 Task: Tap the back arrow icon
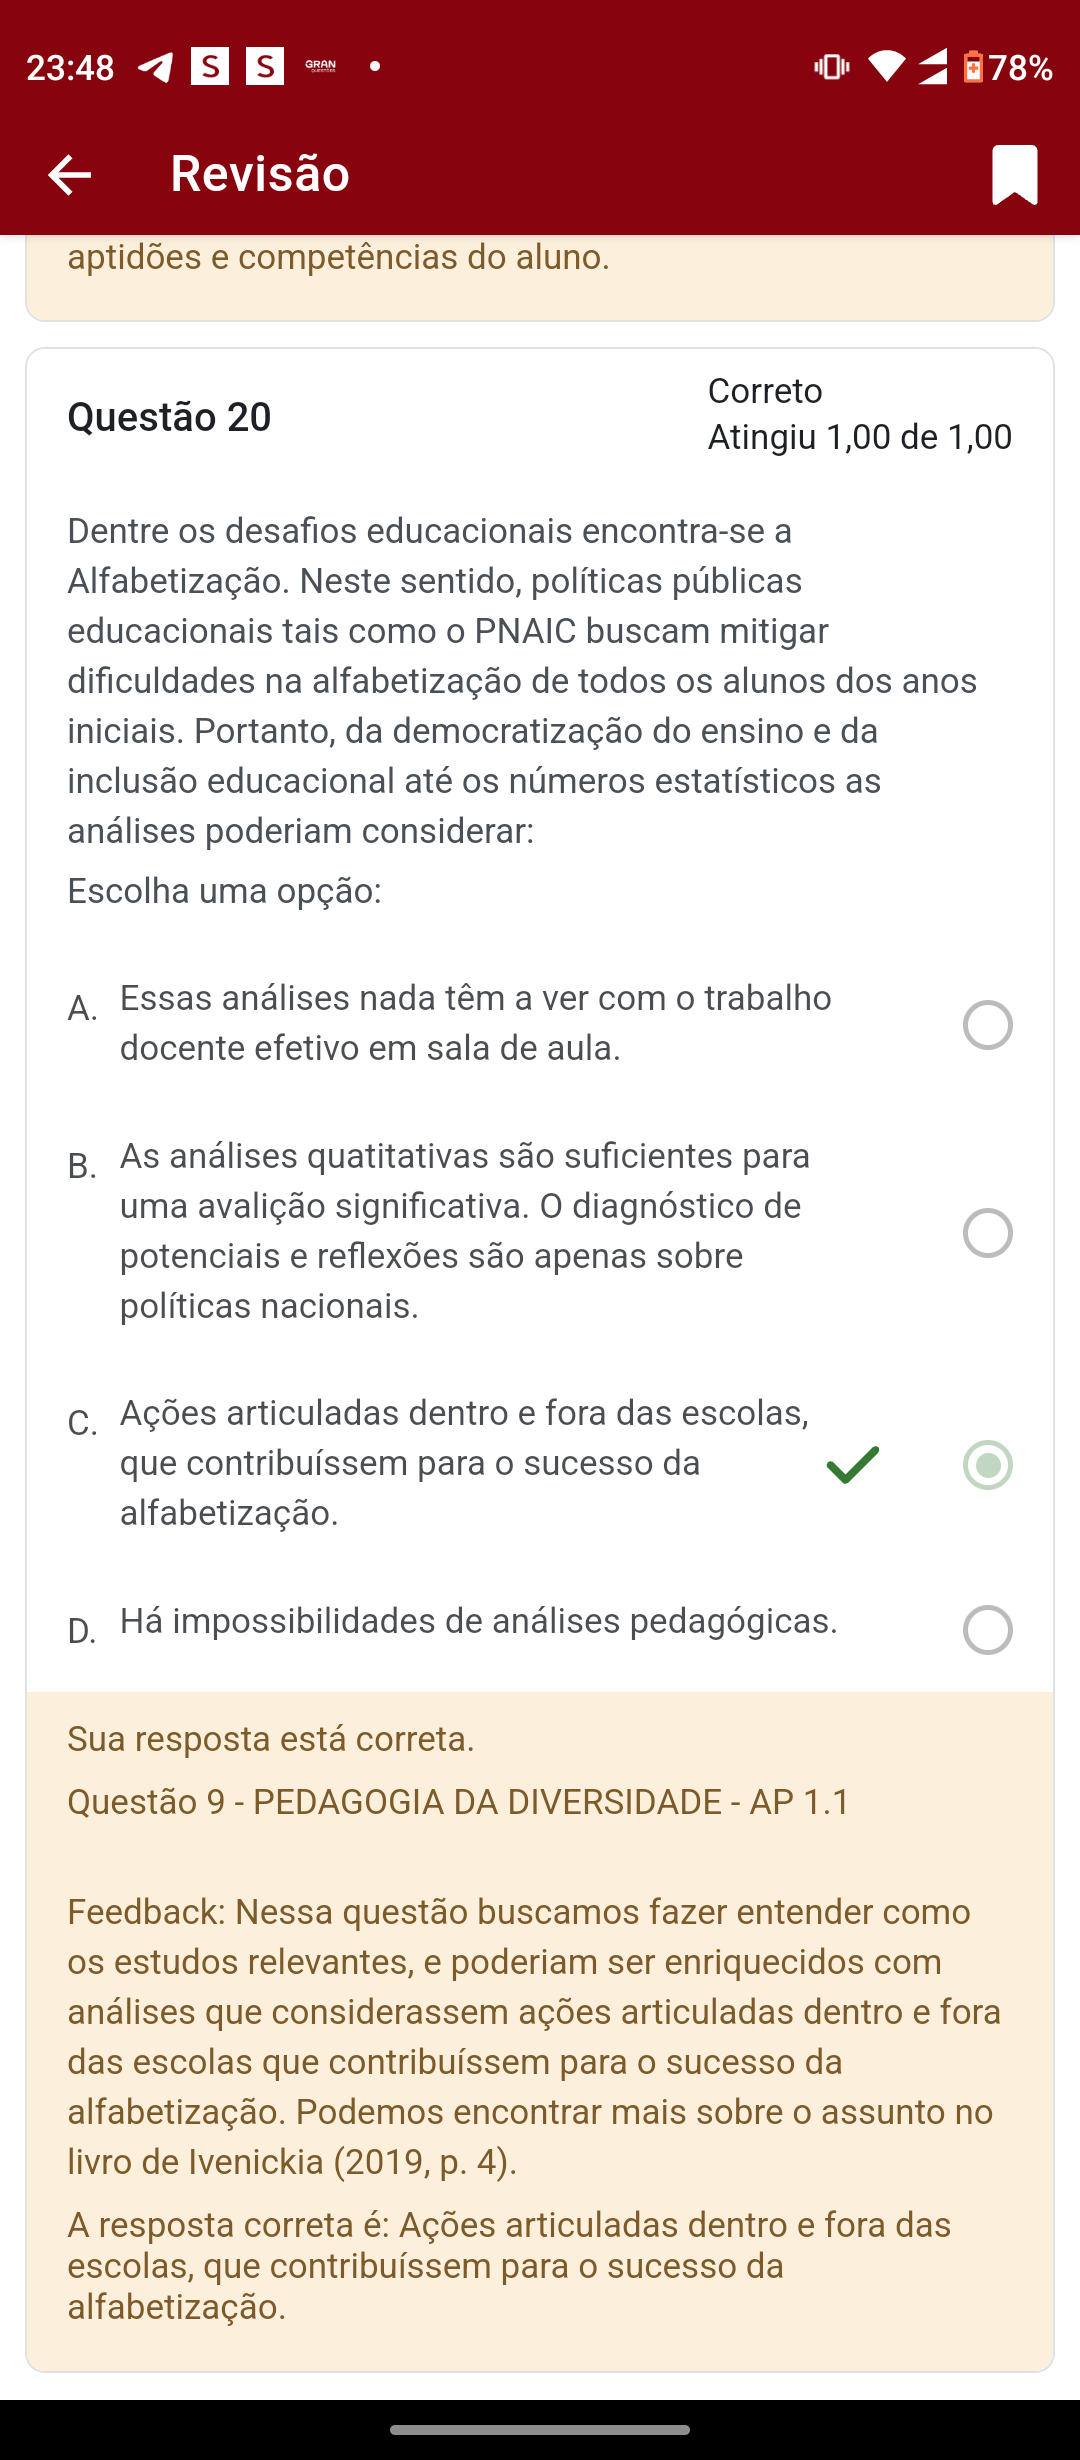tap(69, 175)
